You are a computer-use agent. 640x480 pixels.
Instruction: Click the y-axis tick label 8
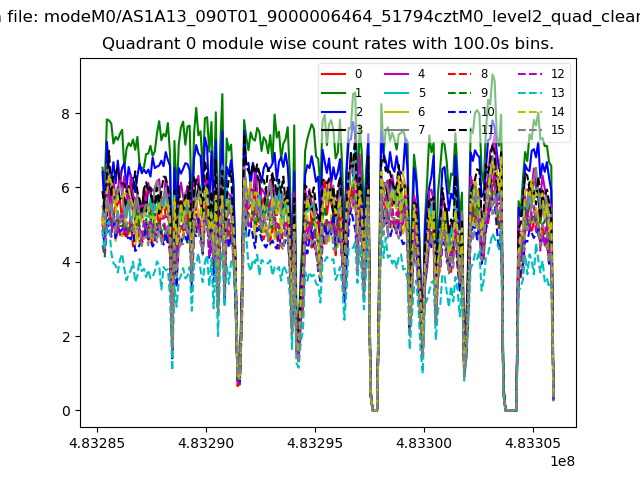[x=64, y=114]
